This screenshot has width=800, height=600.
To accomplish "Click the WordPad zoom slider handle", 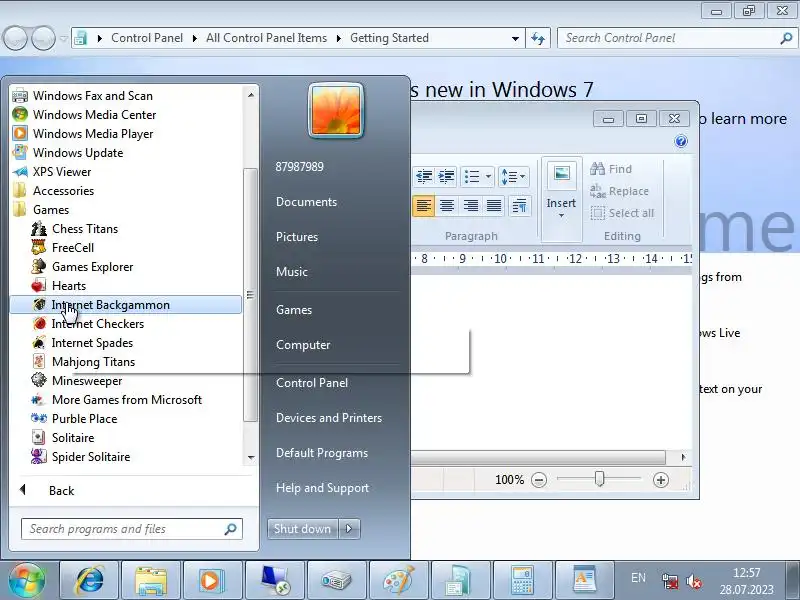I will point(599,479).
